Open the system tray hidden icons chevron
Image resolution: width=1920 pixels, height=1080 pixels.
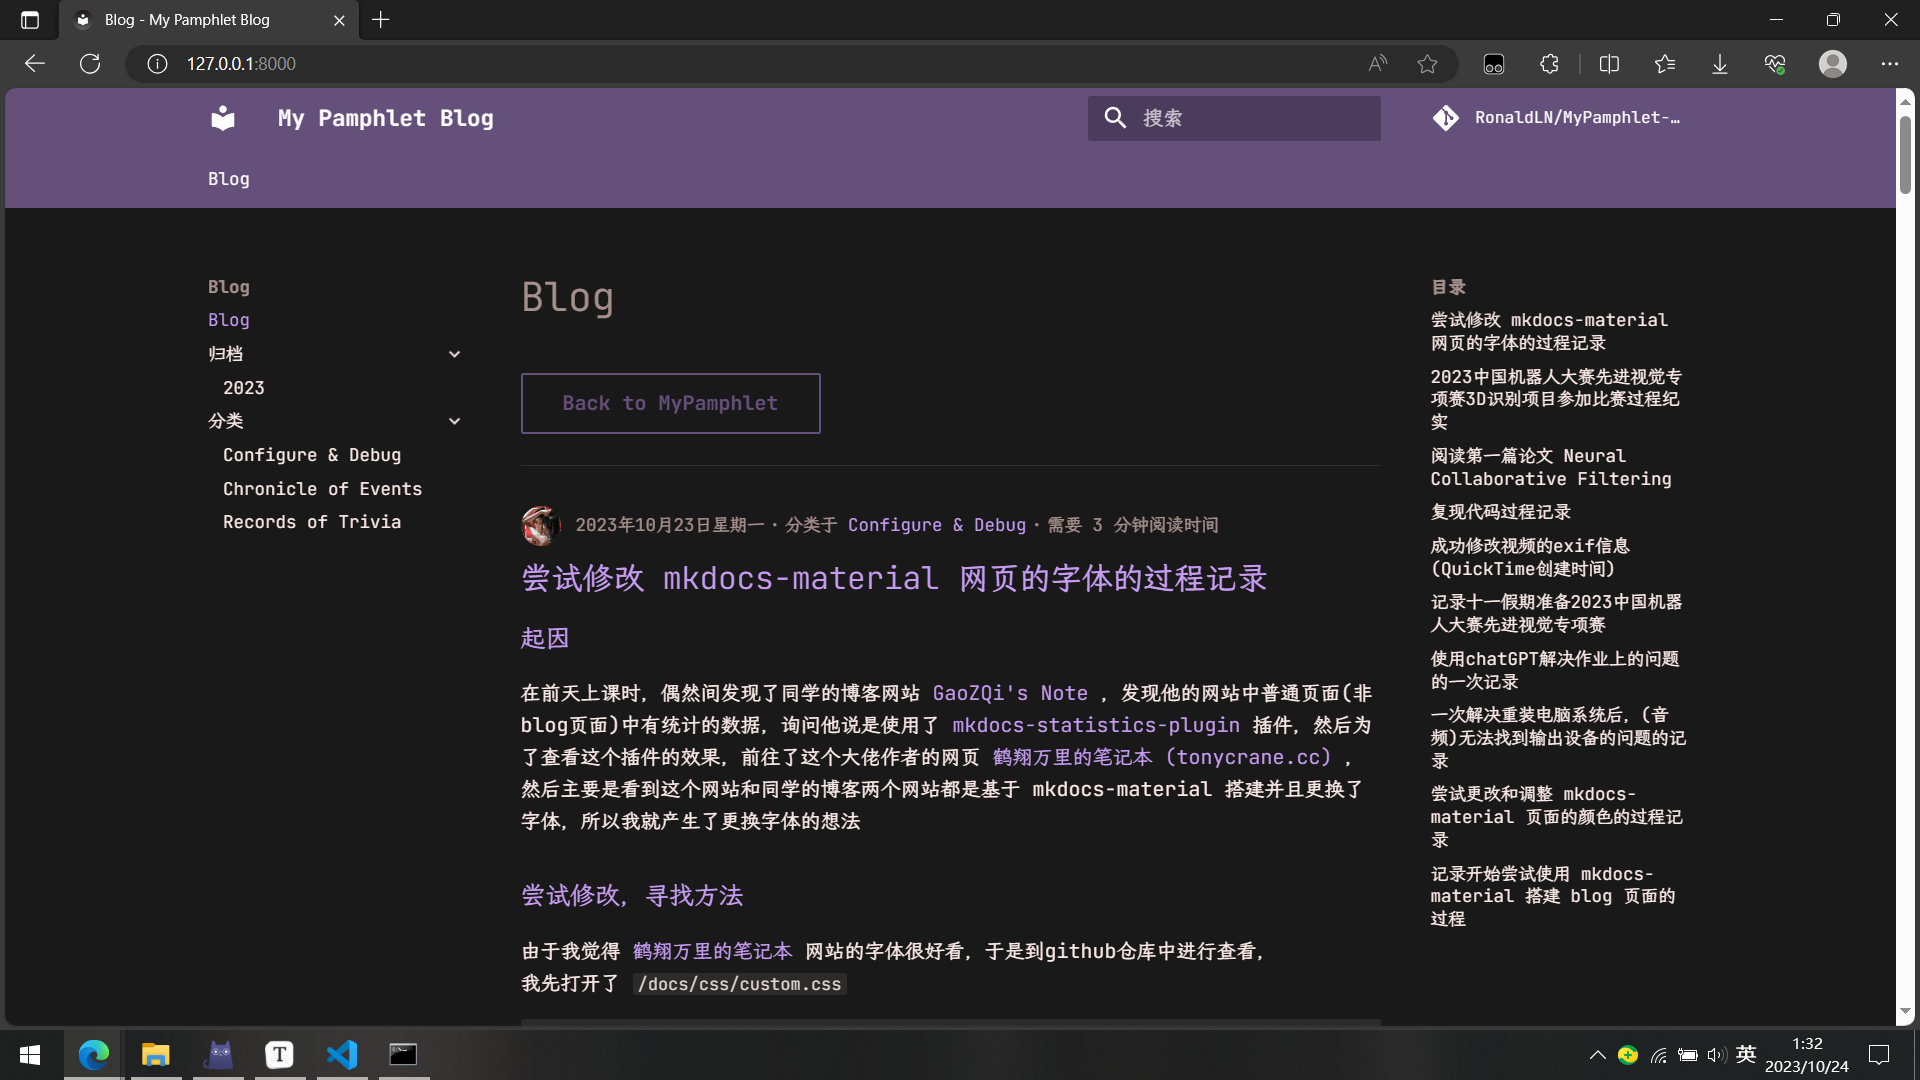tap(1597, 1055)
